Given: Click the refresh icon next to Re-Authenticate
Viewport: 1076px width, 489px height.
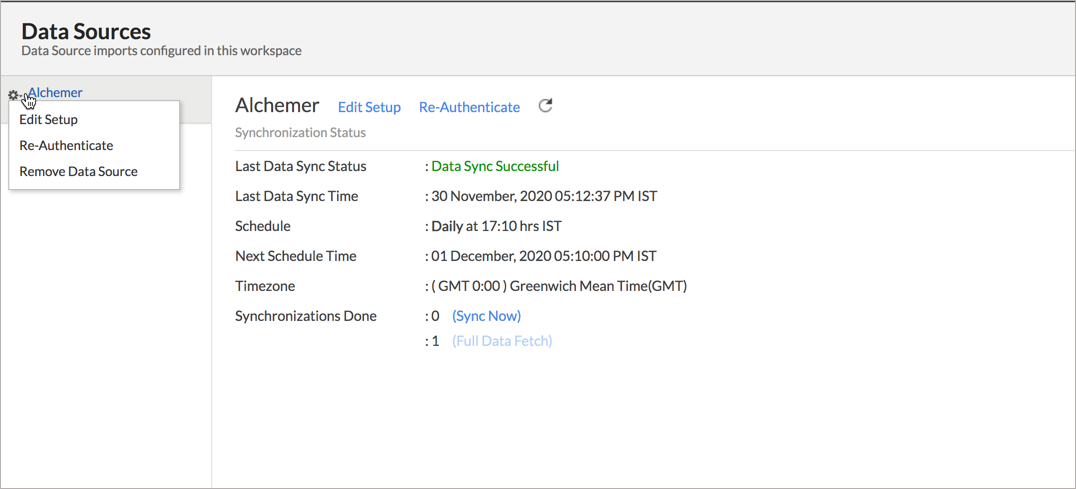Looking at the screenshot, I should 545,106.
